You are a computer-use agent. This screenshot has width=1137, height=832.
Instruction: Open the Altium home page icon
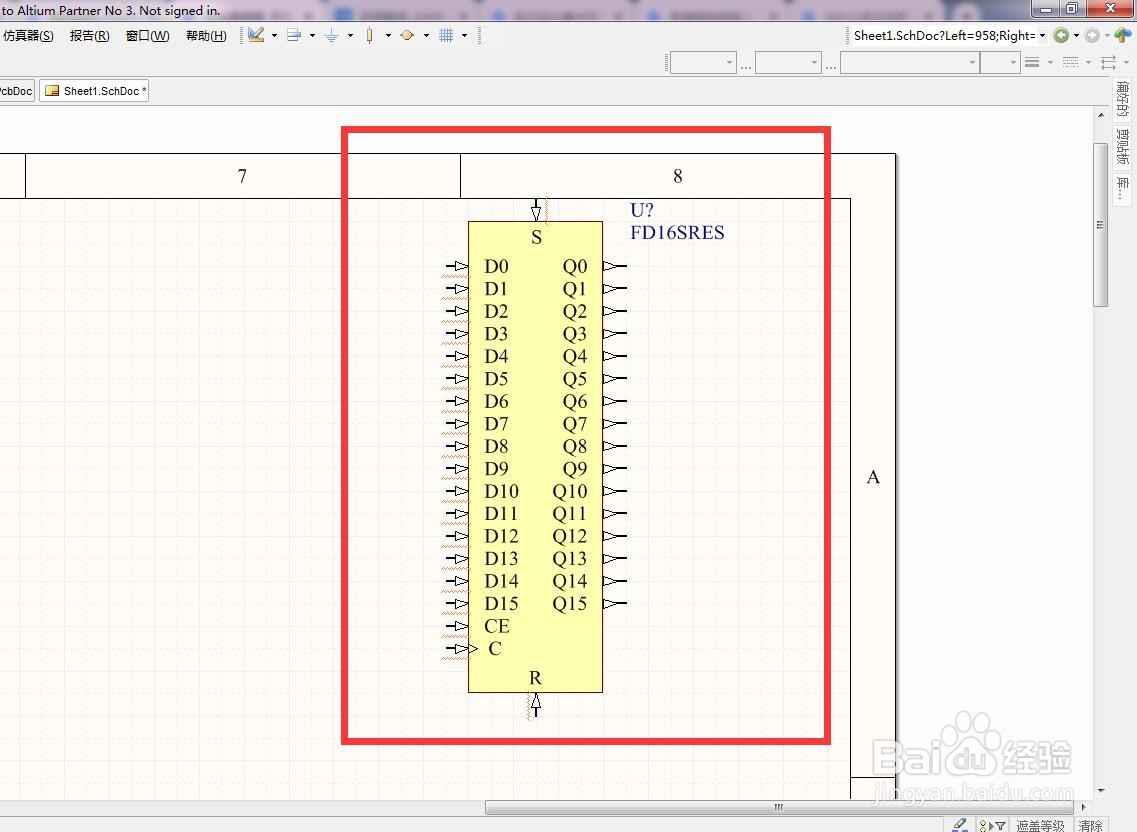pos(1122,35)
